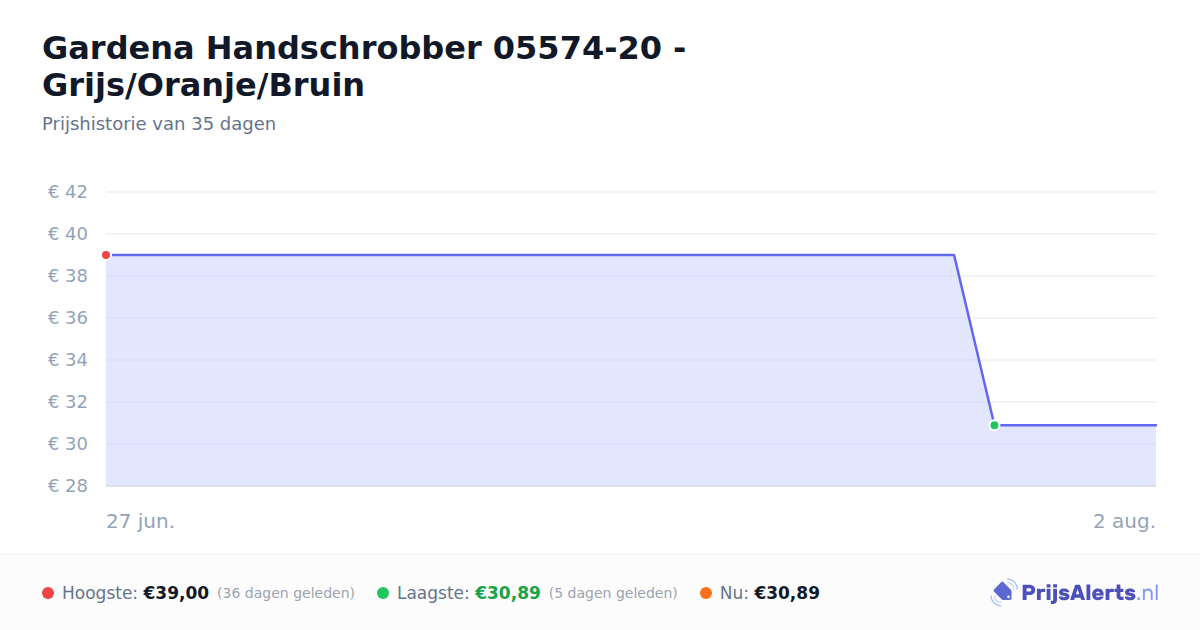Open the PrijsAlerts.nl brand link
Viewport: 1200px width, 630px height.
(x=1075, y=593)
